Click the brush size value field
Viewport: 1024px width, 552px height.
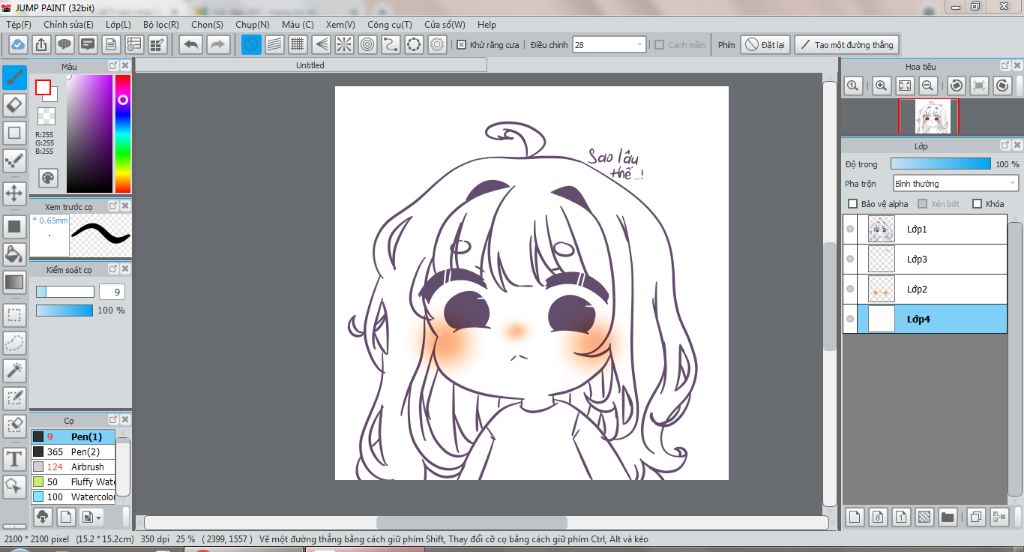(112, 292)
